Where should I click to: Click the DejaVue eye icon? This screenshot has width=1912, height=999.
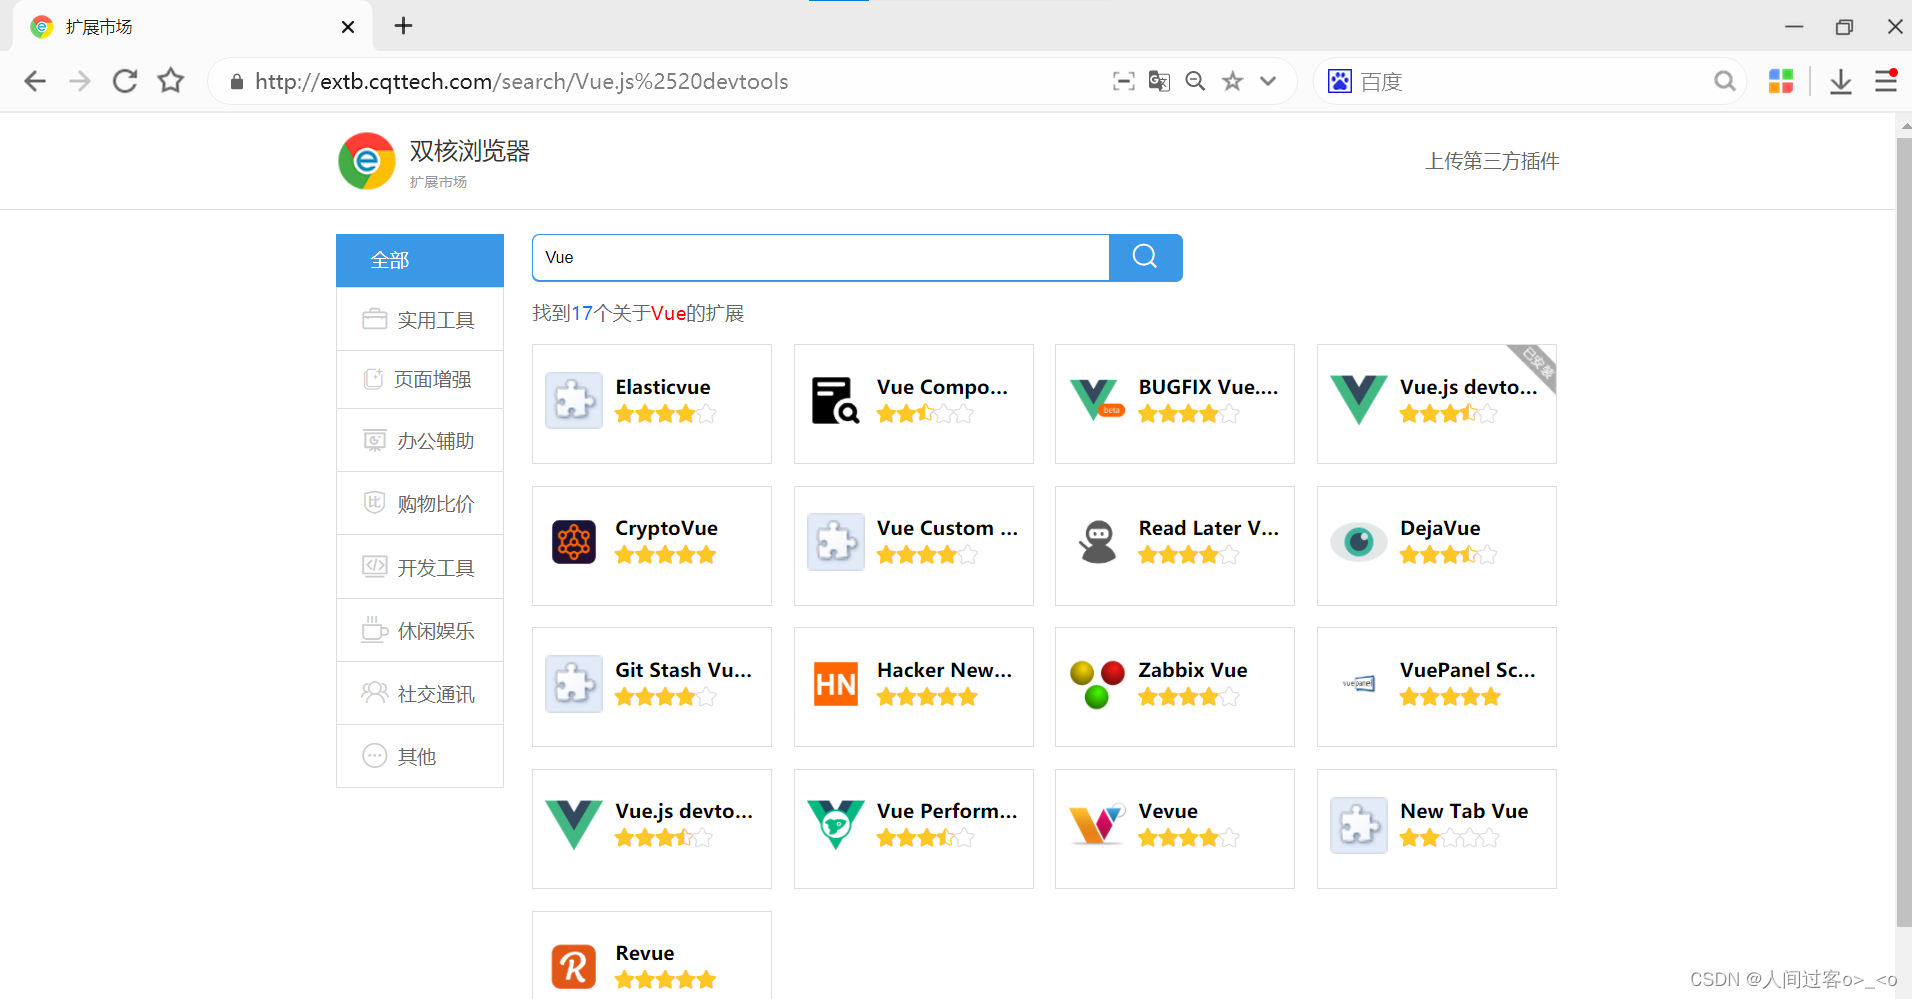tap(1358, 541)
